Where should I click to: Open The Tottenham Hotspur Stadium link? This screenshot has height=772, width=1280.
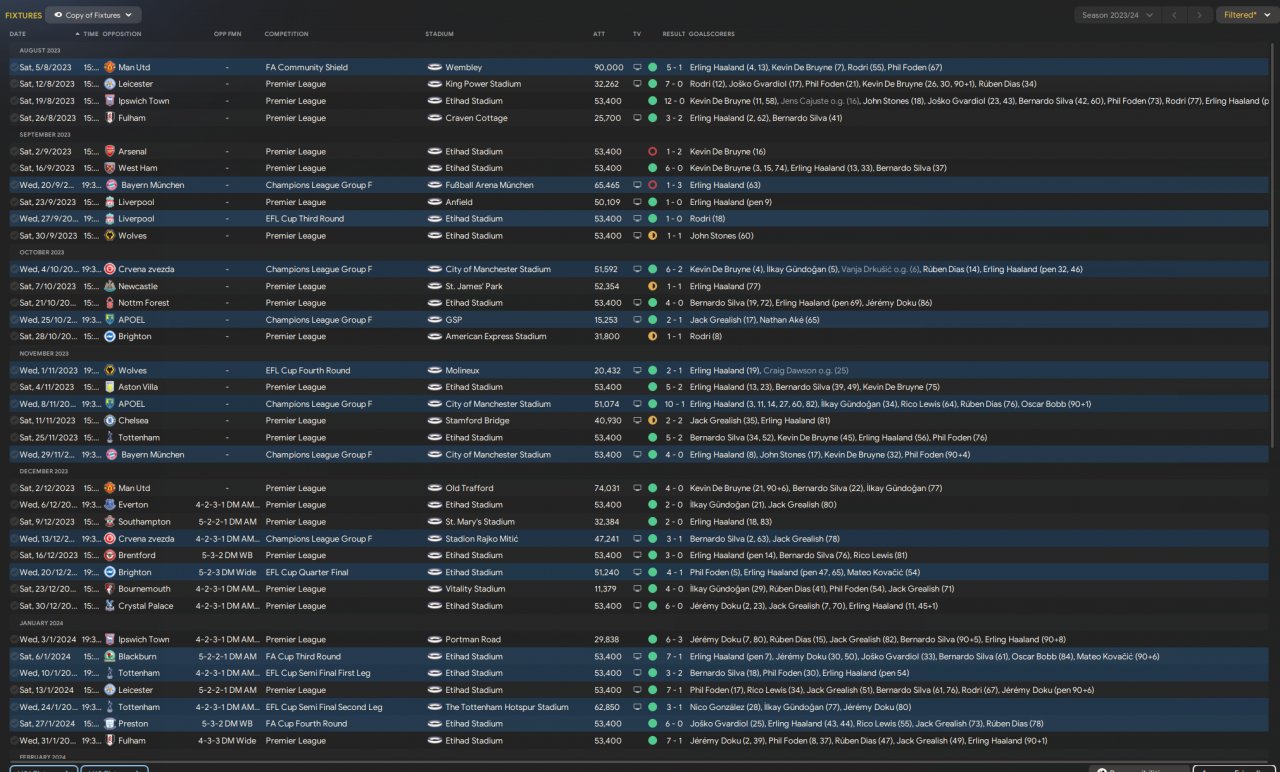pyautogui.click(x=507, y=707)
